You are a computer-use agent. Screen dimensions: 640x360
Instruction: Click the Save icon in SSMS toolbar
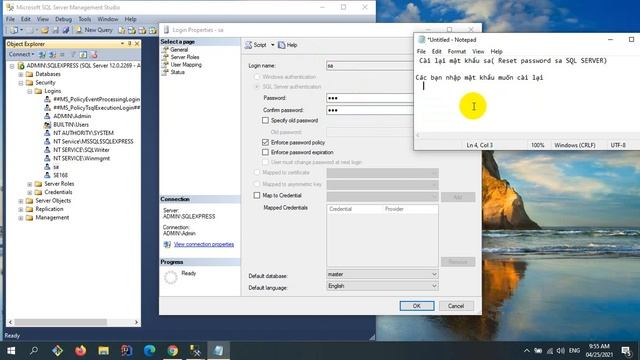click(x=55, y=30)
